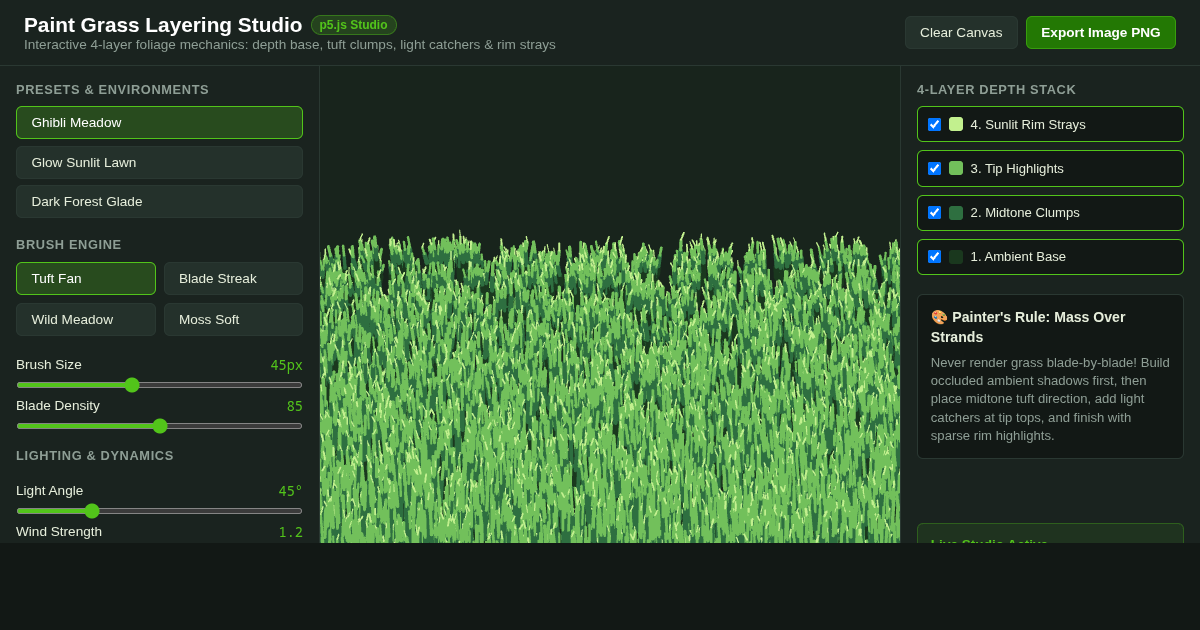Click the p5.js Studio badge
1200x630 pixels.
coord(353,25)
